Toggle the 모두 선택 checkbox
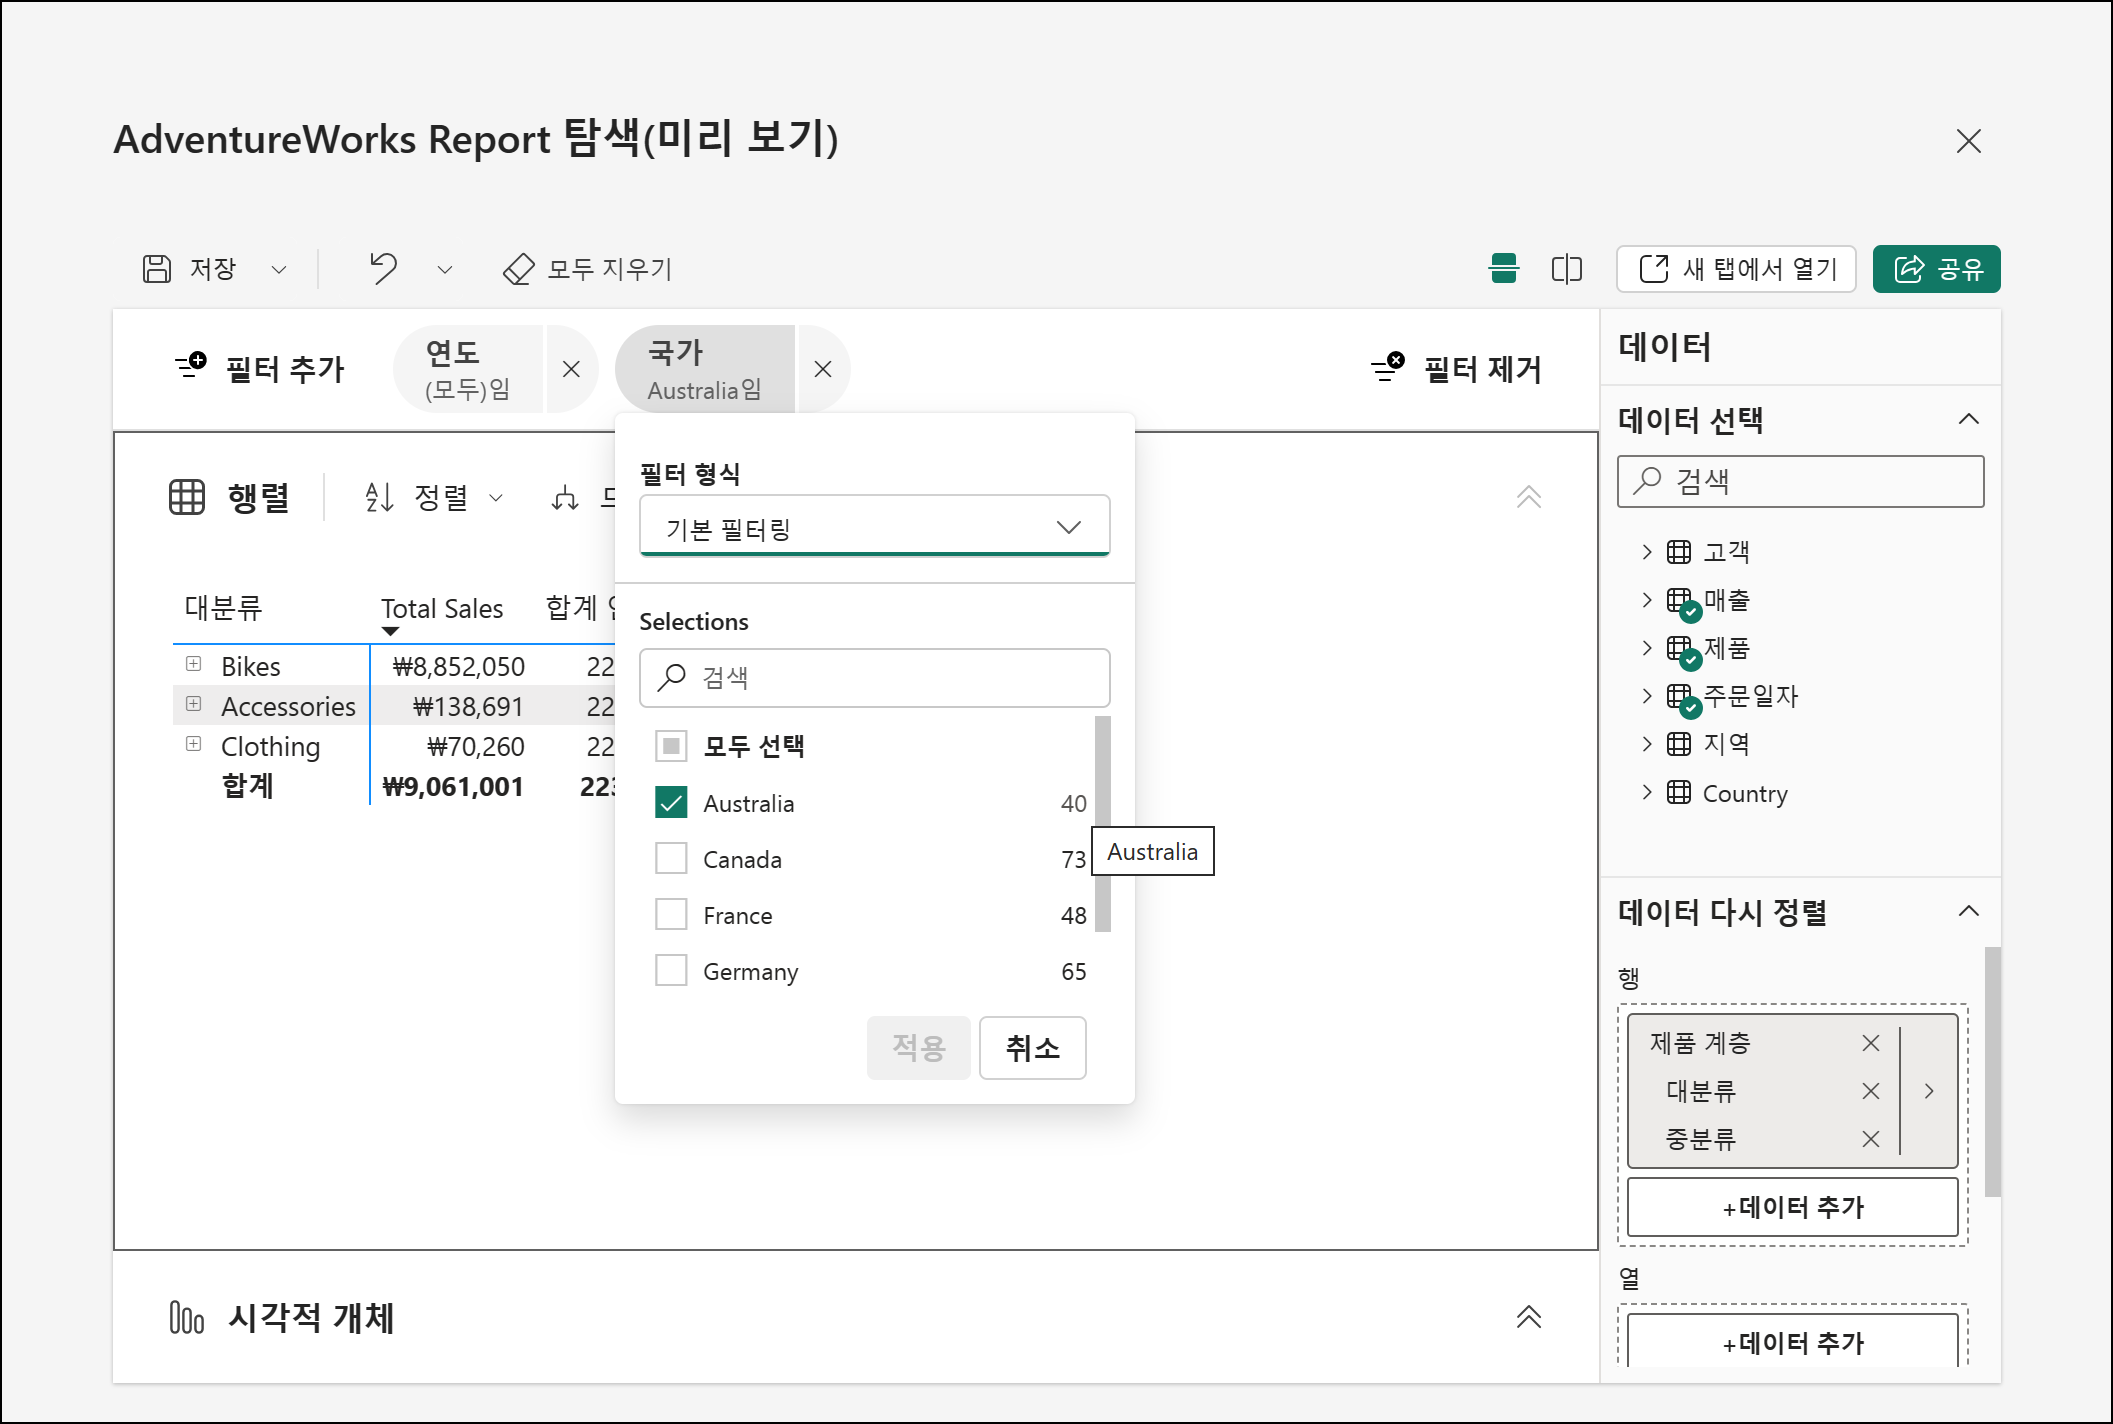Image resolution: width=2113 pixels, height=1424 pixels. pos(671,746)
